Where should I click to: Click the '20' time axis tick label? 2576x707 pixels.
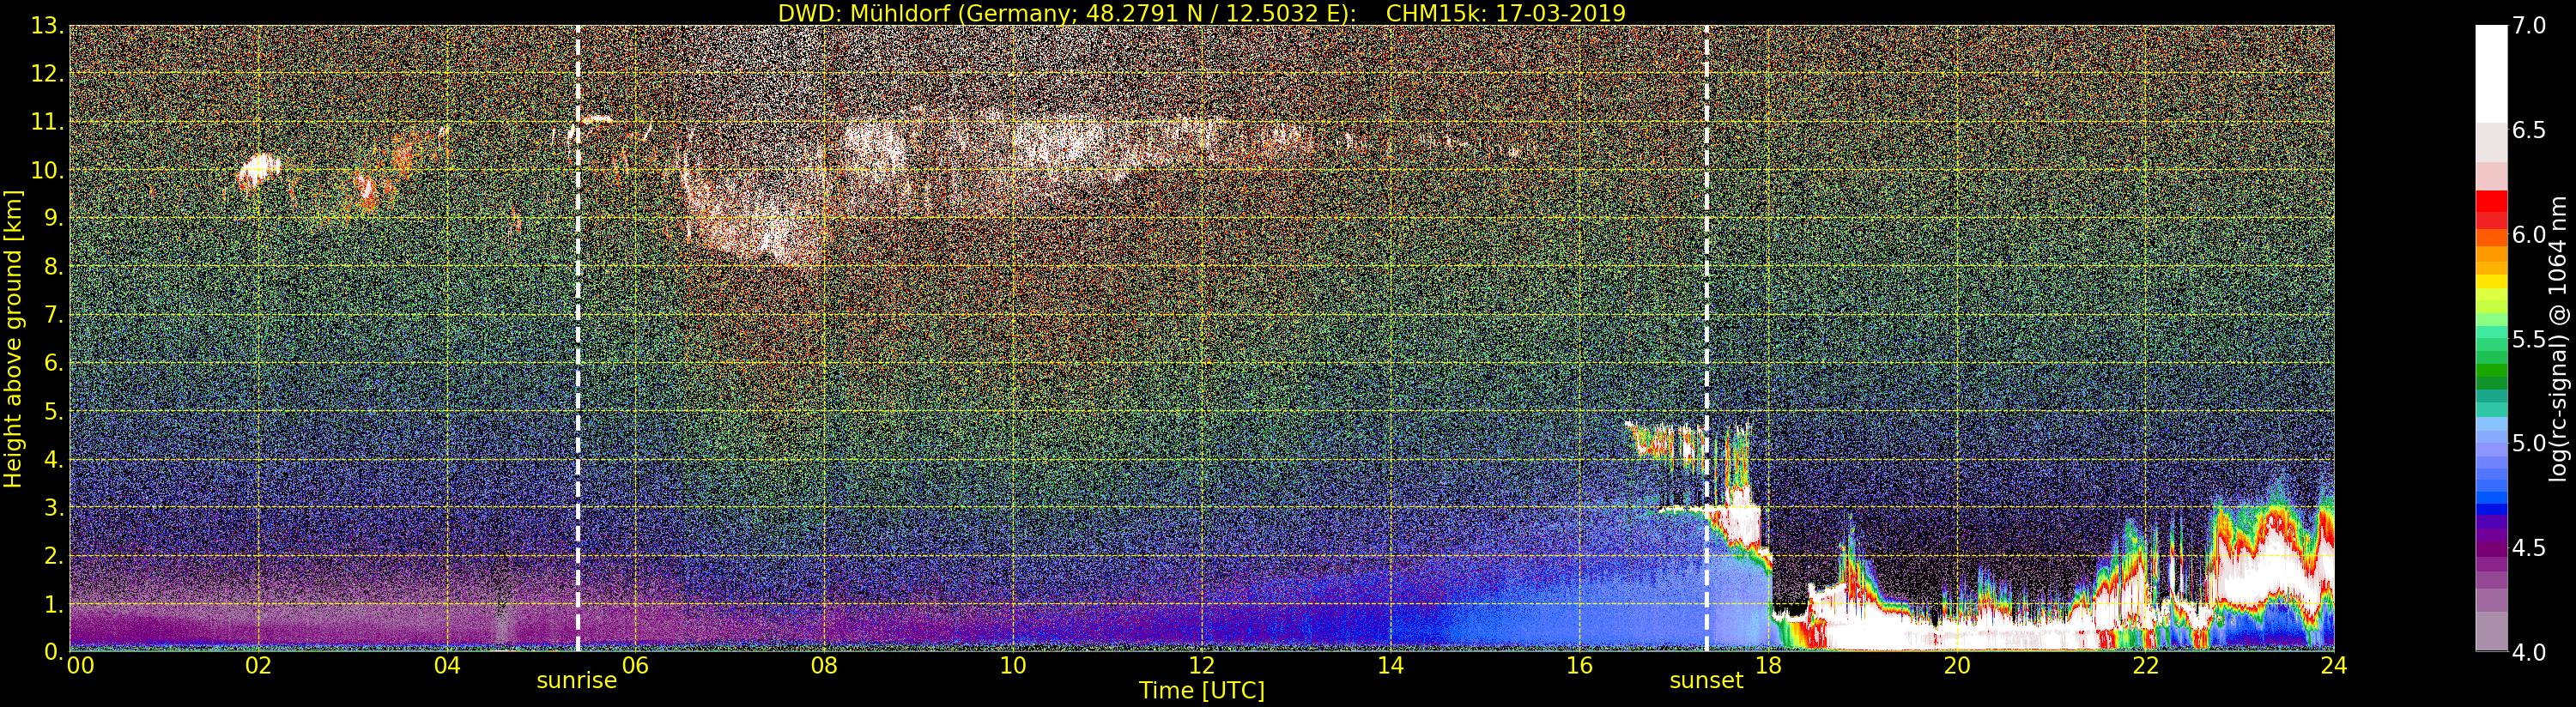(1957, 665)
